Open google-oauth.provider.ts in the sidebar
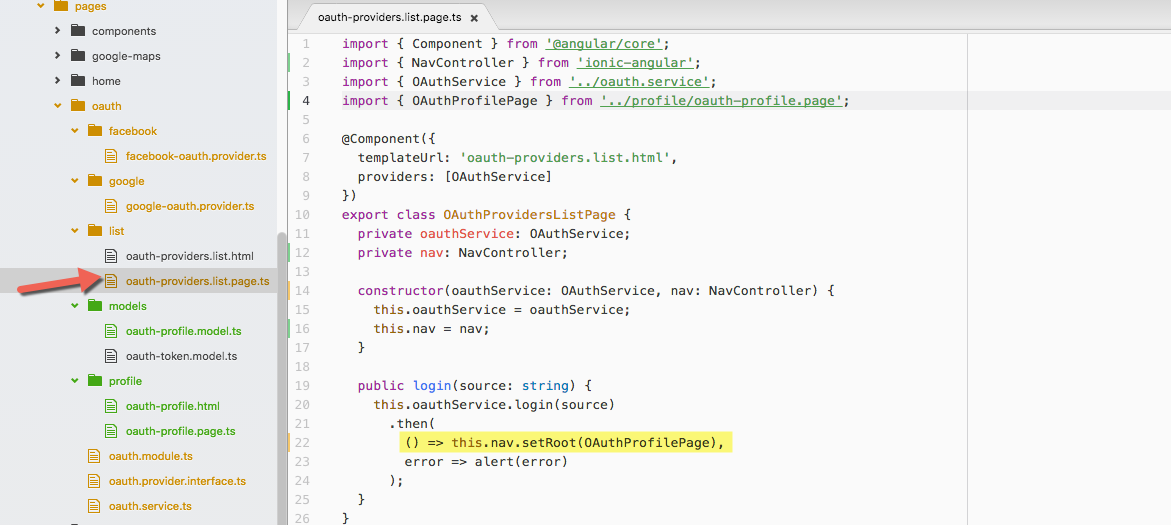This screenshot has height=525, width=1171. [x=190, y=206]
